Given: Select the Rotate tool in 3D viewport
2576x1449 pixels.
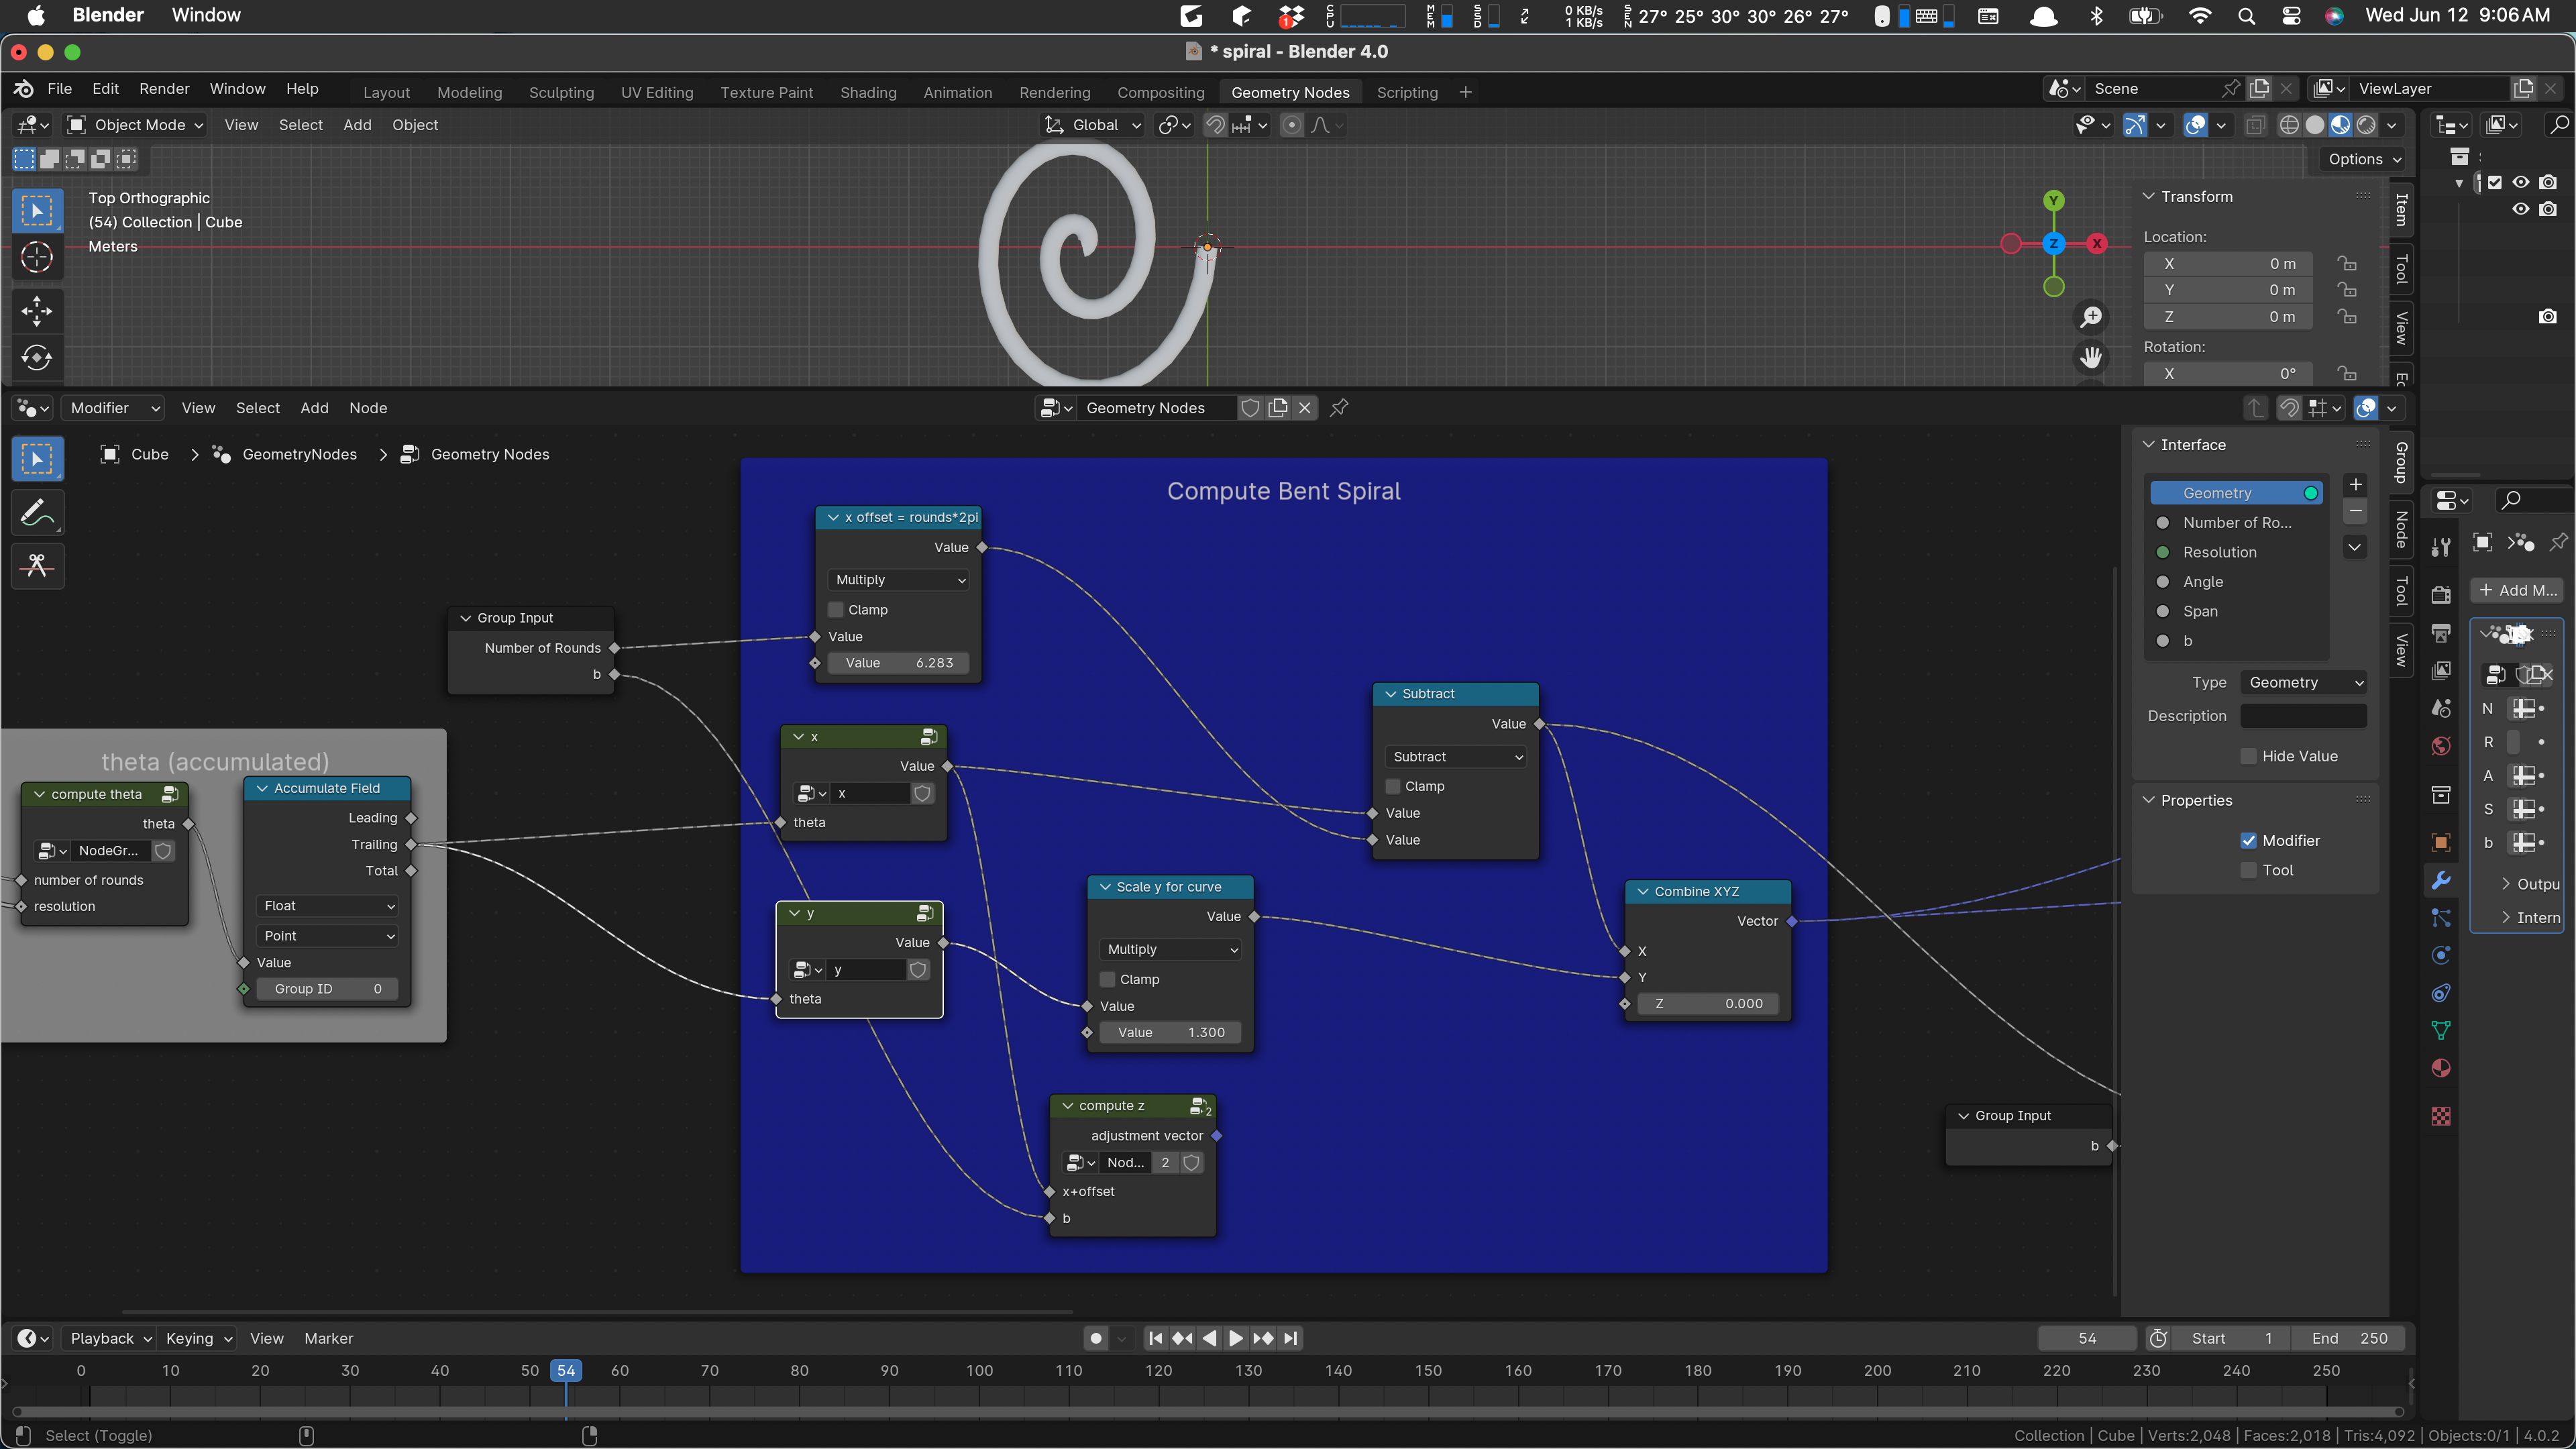Looking at the screenshot, I should click(37, 358).
